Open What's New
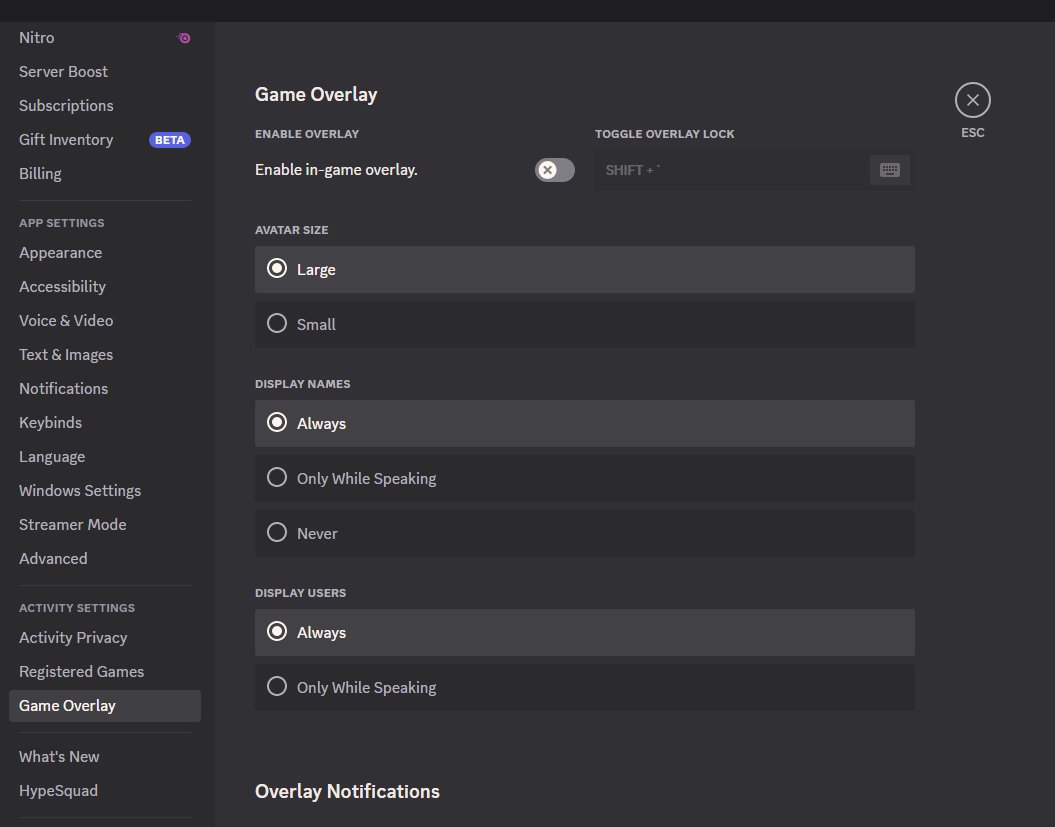The height and width of the screenshot is (827, 1055). pos(59,756)
